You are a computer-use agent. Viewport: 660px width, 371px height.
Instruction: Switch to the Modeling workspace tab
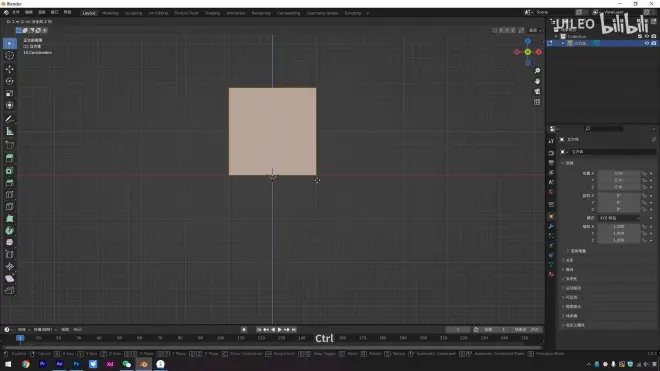point(110,13)
